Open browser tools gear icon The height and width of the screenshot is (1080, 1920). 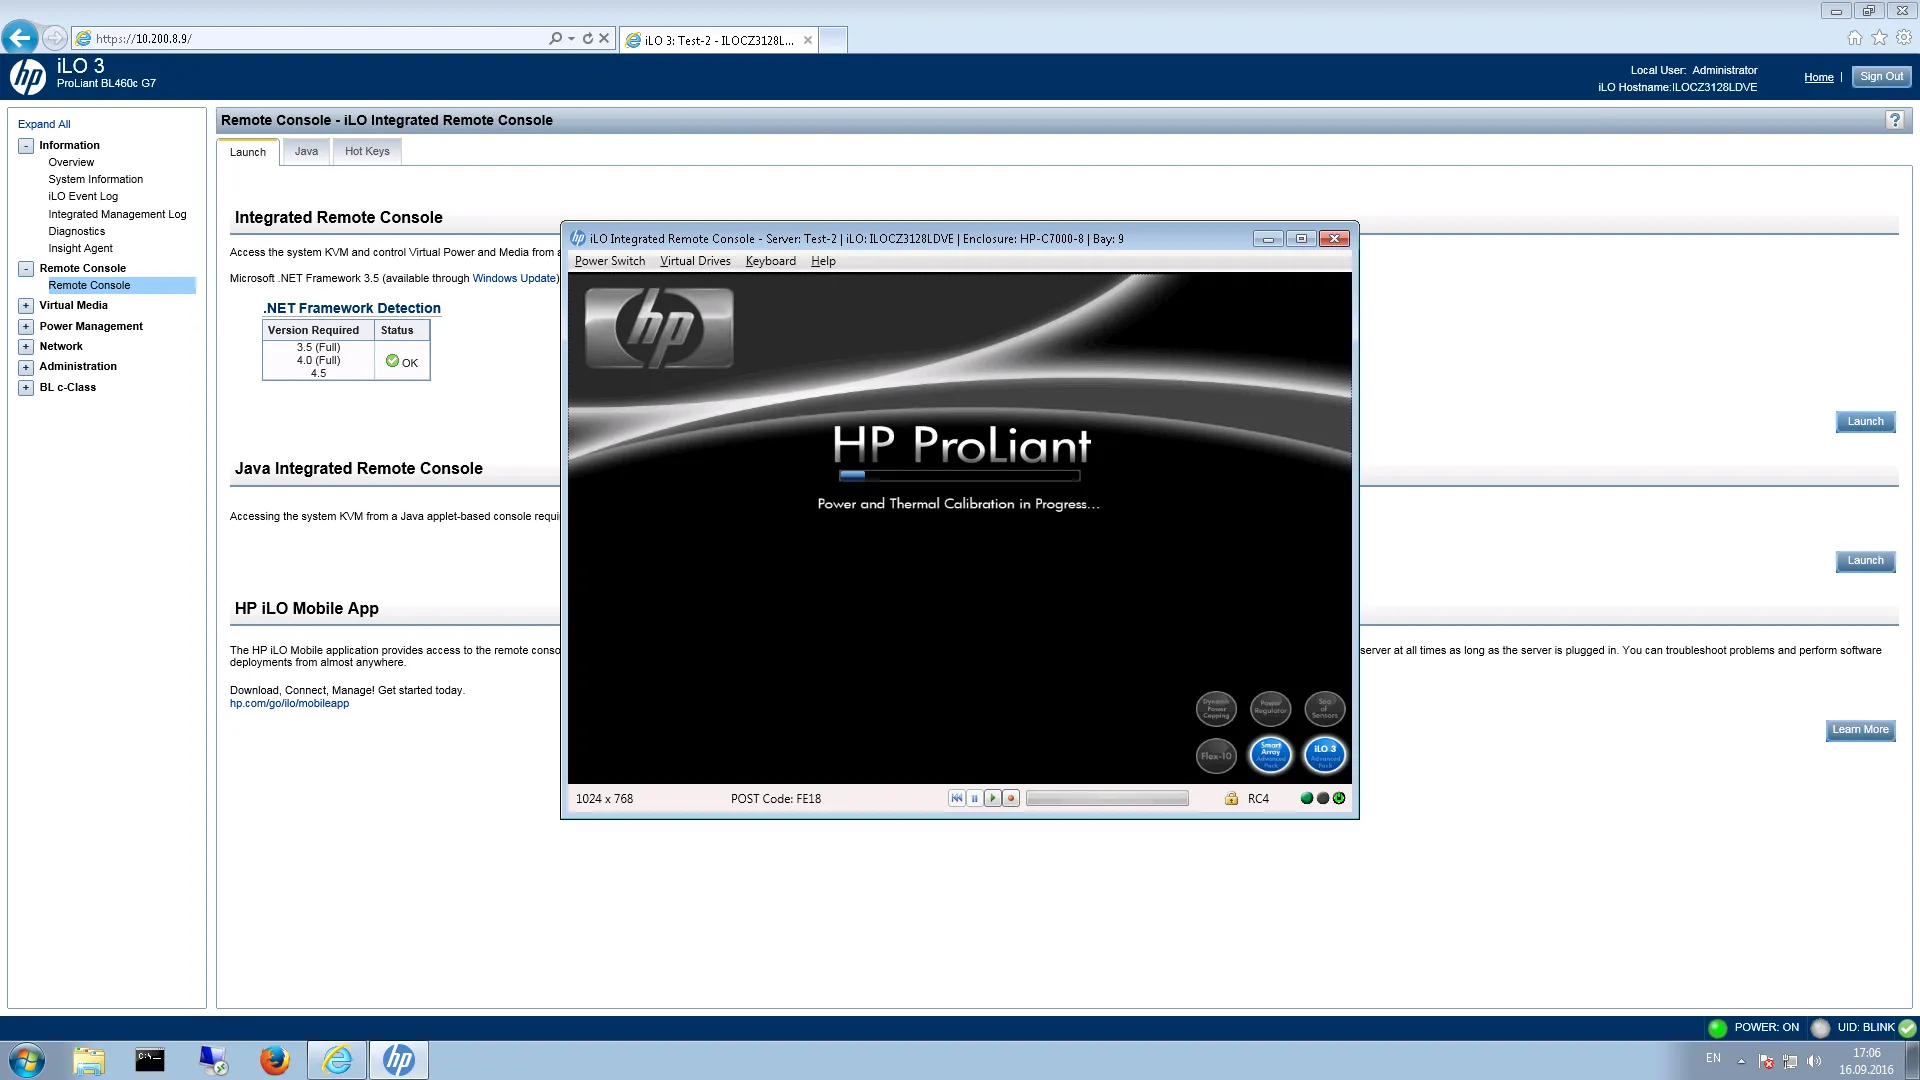coord(1904,38)
